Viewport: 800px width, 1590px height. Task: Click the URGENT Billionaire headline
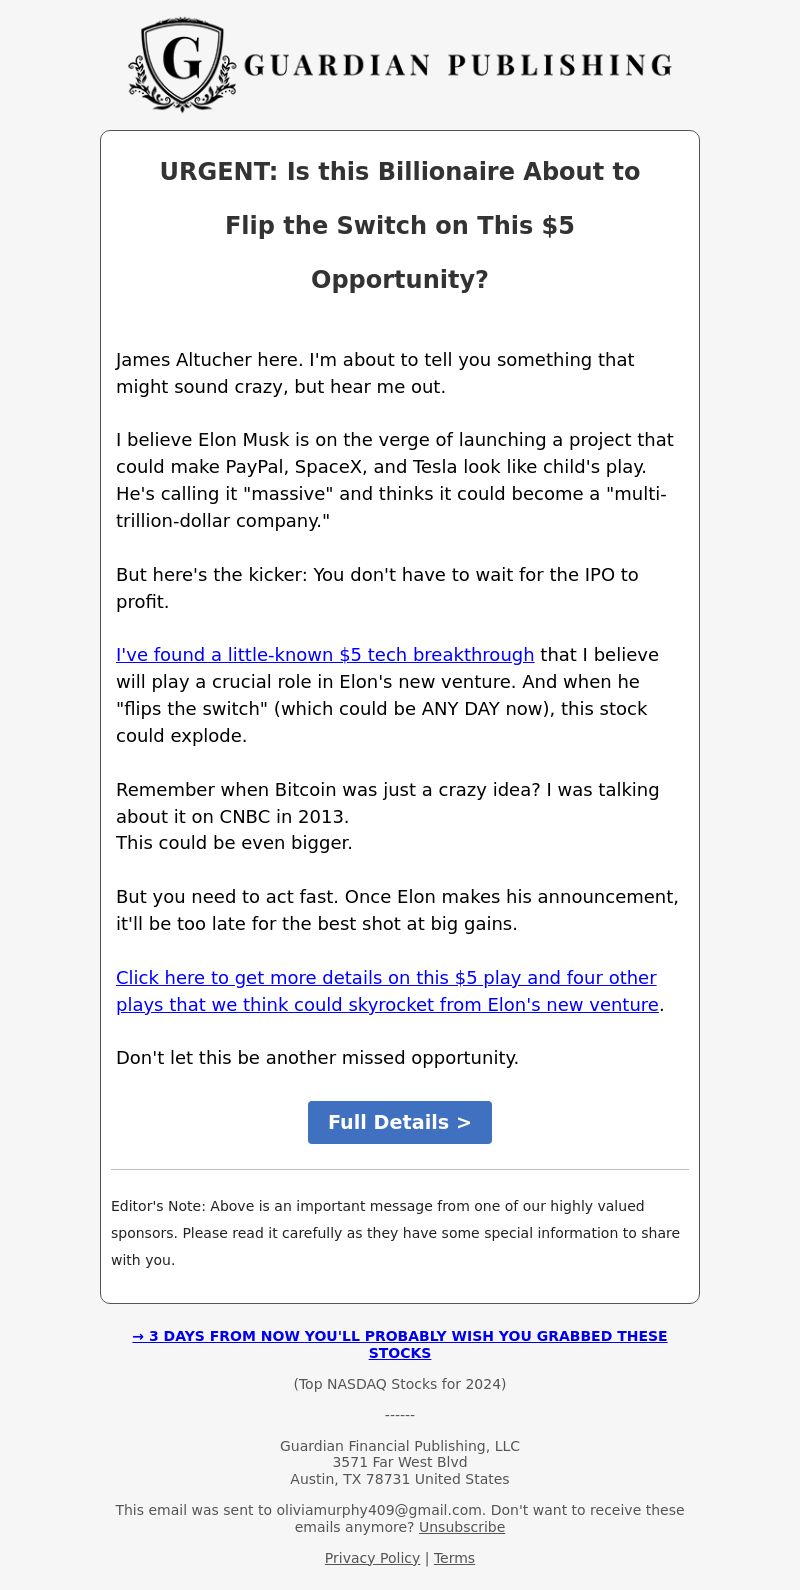click(x=400, y=225)
